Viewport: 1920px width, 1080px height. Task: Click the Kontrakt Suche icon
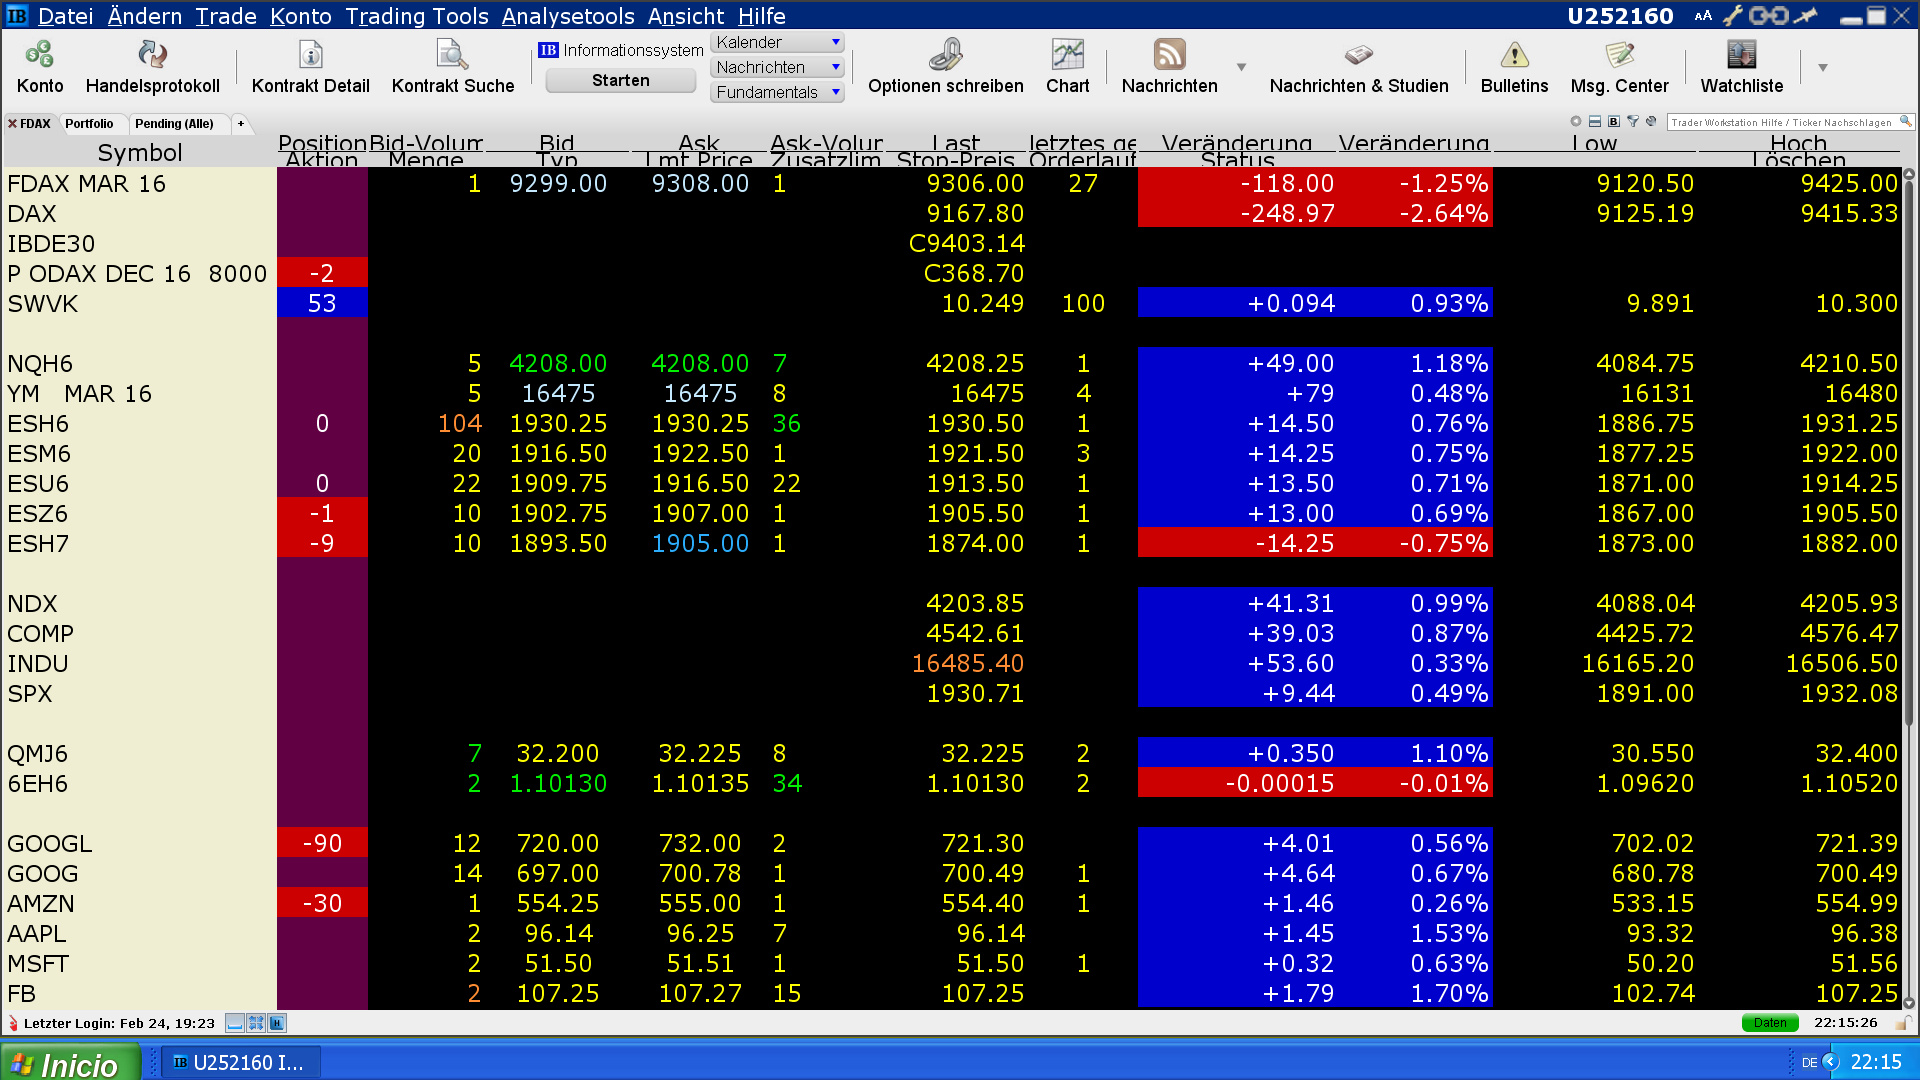[452, 55]
